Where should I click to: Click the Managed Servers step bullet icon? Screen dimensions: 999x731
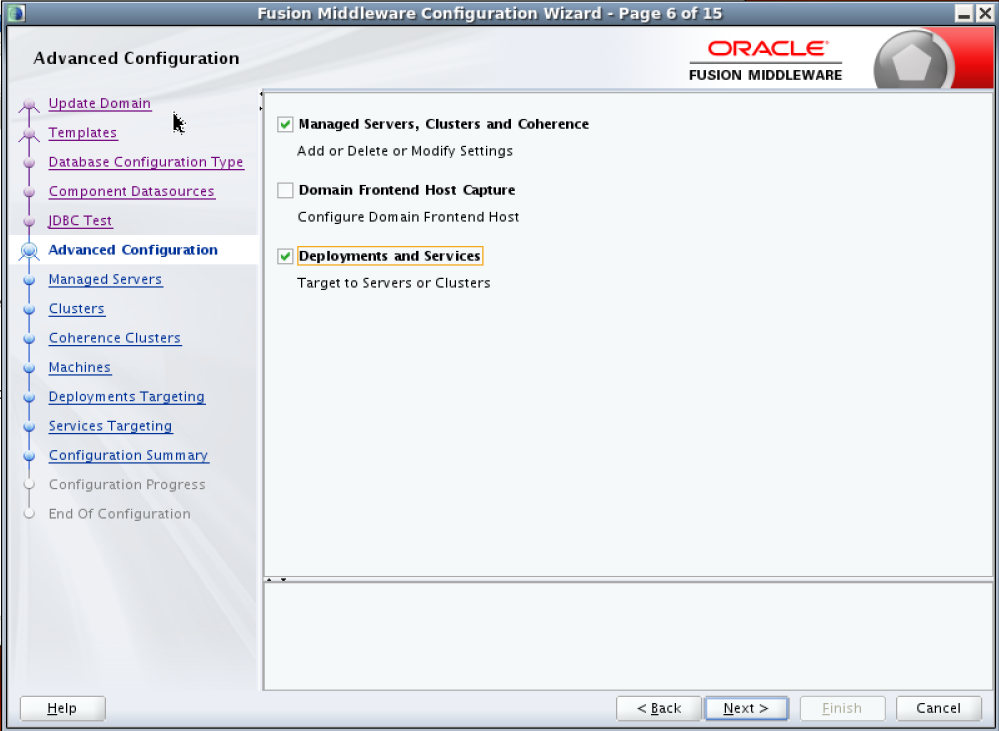29,280
